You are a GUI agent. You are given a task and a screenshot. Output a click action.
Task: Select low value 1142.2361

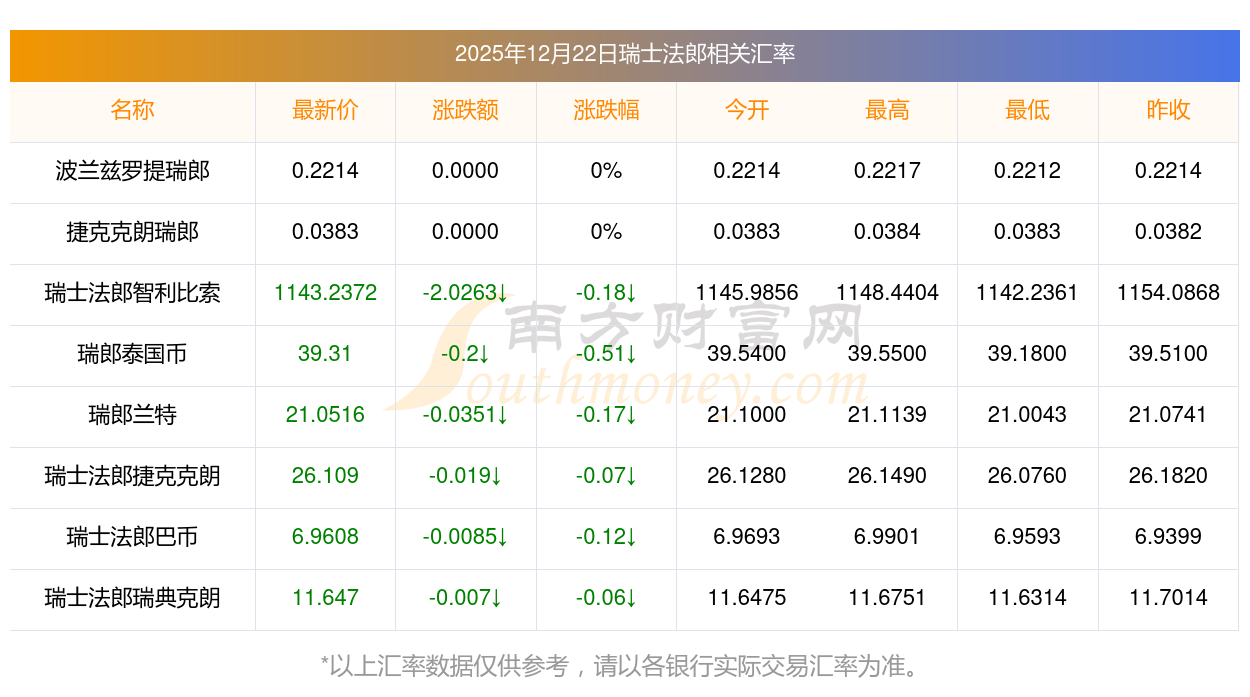(1028, 293)
